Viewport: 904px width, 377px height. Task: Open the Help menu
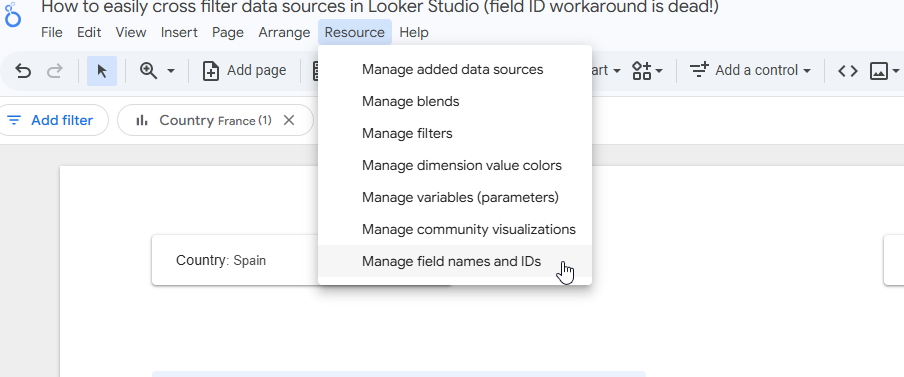pyautogui.click(x=414, y=32)
